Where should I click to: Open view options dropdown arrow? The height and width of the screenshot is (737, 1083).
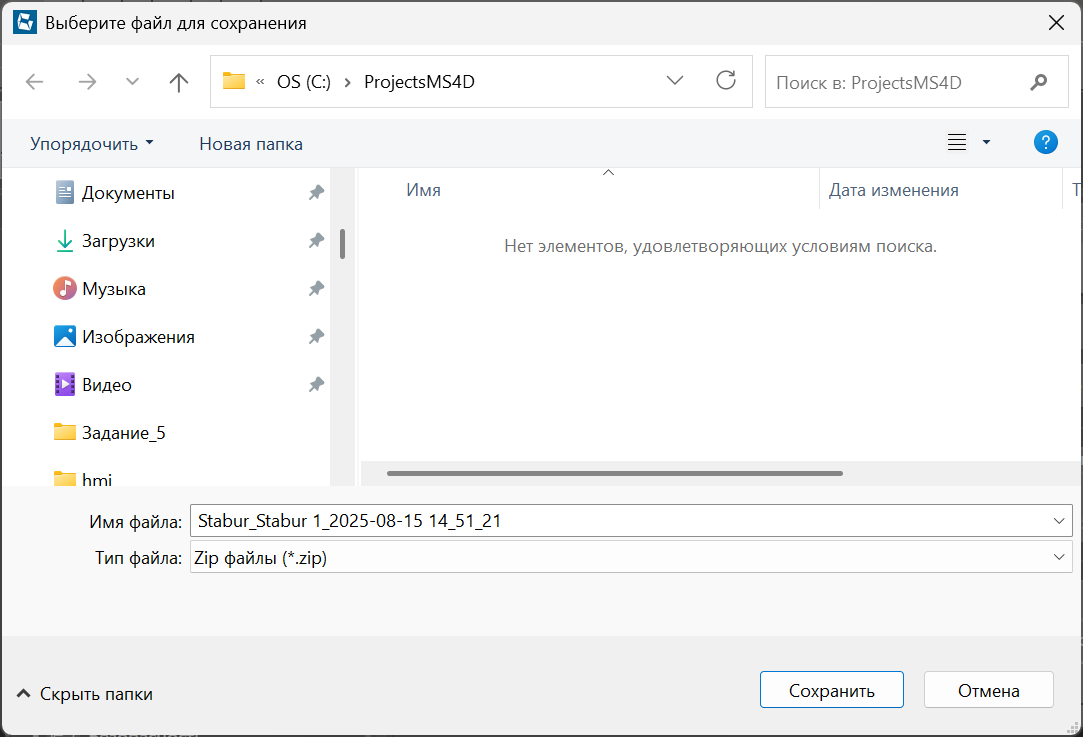click(986, 142)
